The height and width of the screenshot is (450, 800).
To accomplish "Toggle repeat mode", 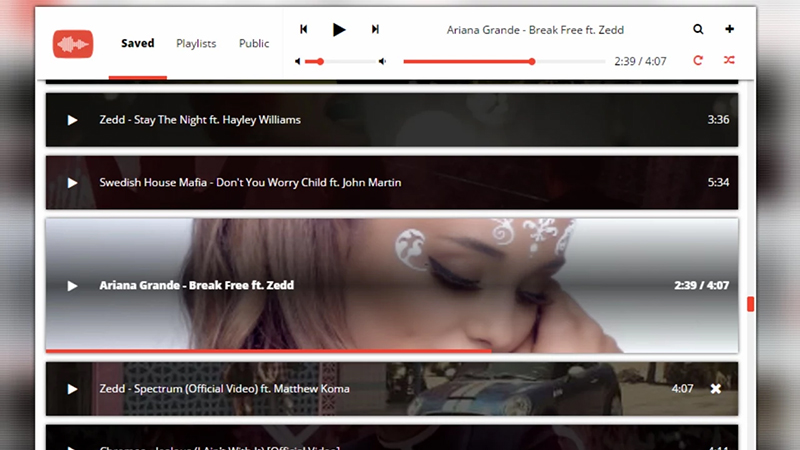I will 698,61.
